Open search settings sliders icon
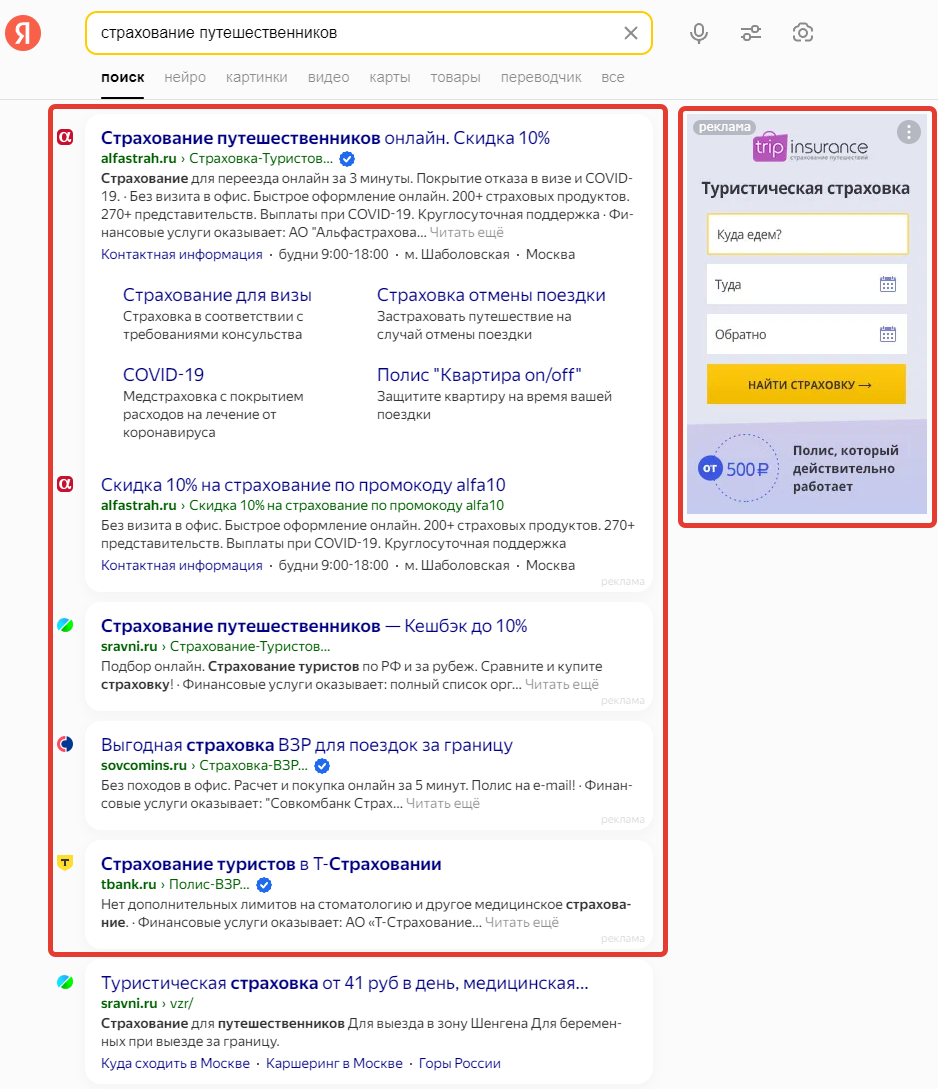 point(751,33)
